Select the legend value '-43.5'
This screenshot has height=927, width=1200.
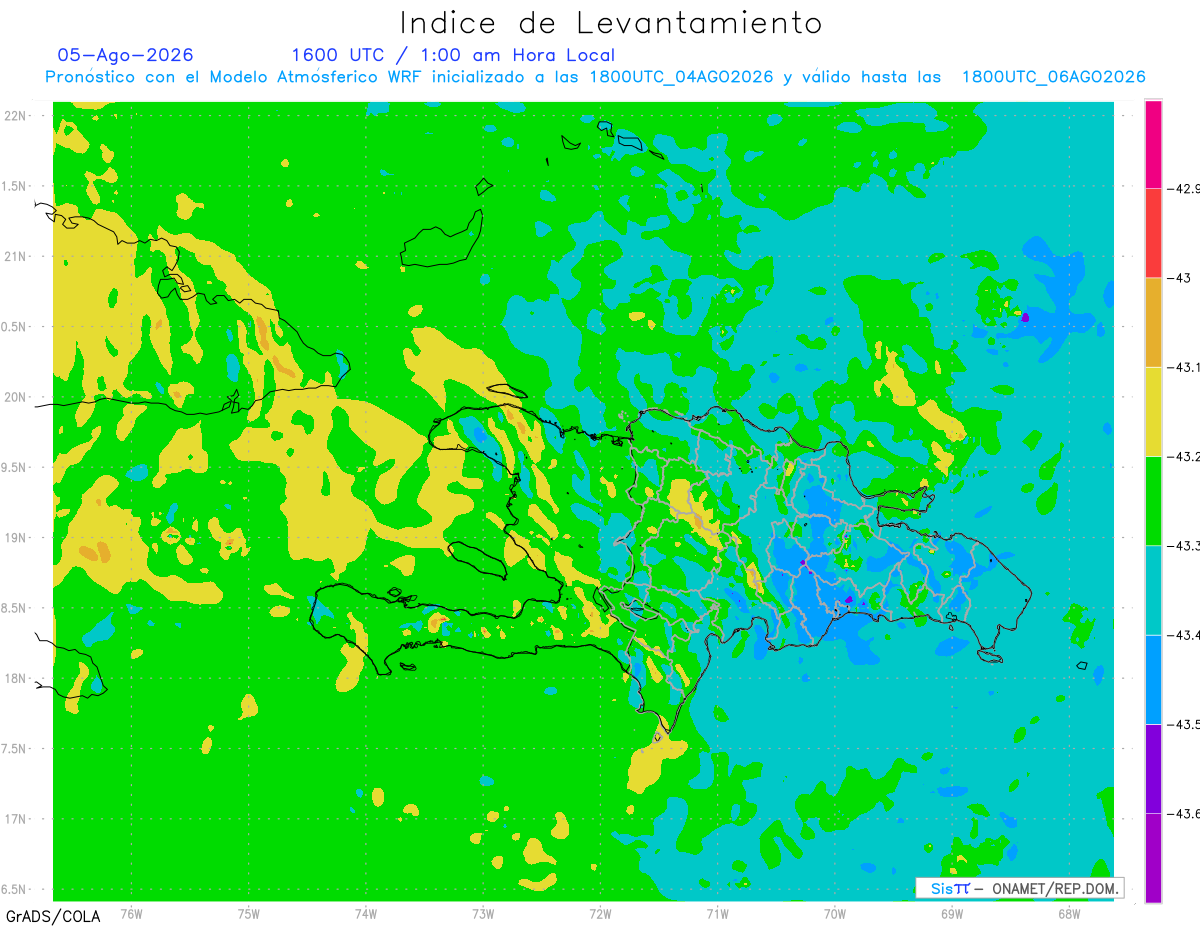1185,723
